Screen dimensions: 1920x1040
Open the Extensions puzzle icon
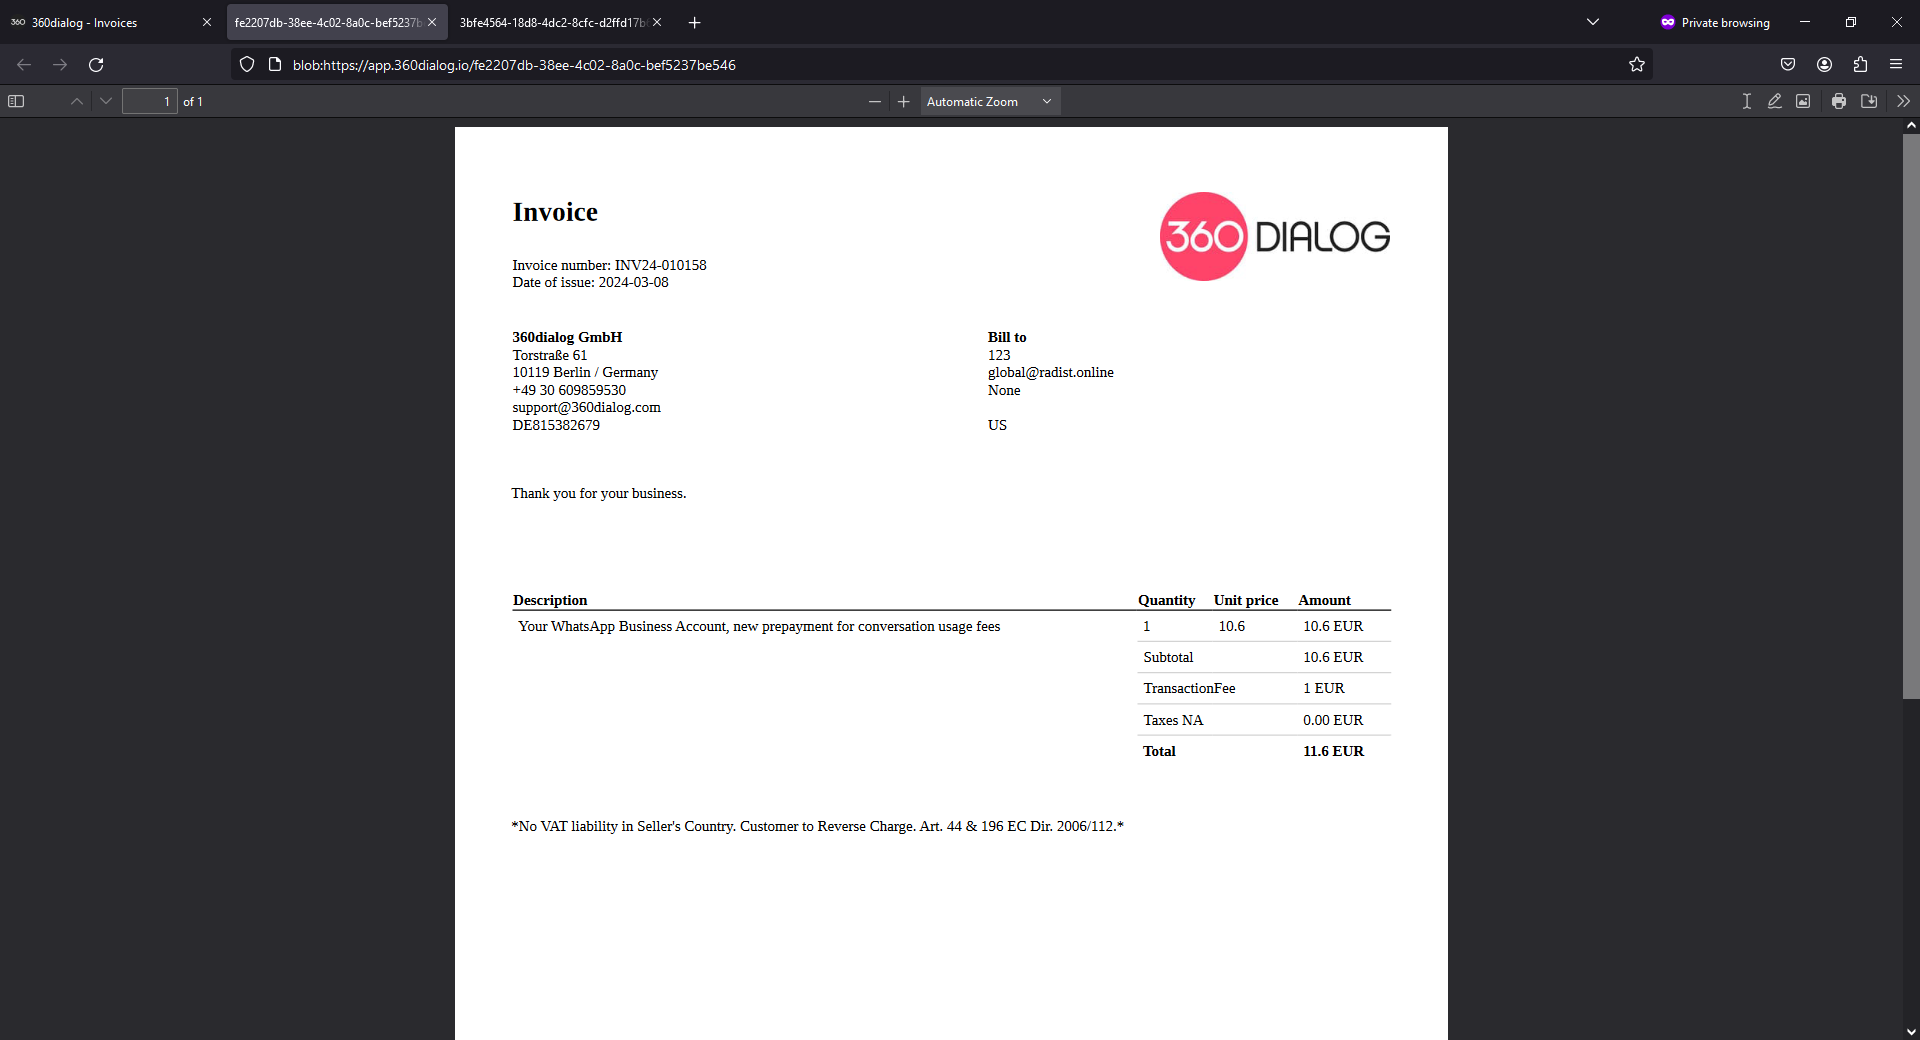(1860, 65)
